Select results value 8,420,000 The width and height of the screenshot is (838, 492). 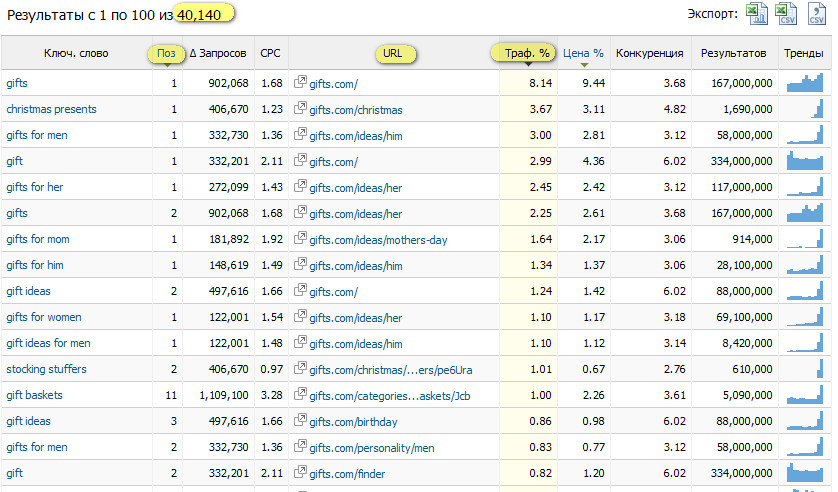pyautogui.click(x=748, y=343)
